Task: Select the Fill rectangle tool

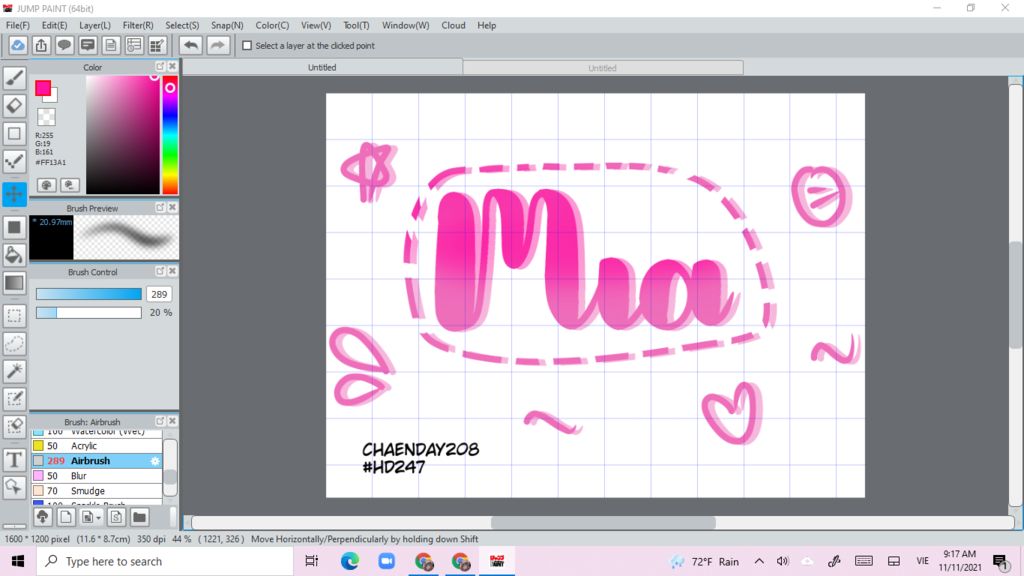Action: pyautogui.click(x=14, y=227)
